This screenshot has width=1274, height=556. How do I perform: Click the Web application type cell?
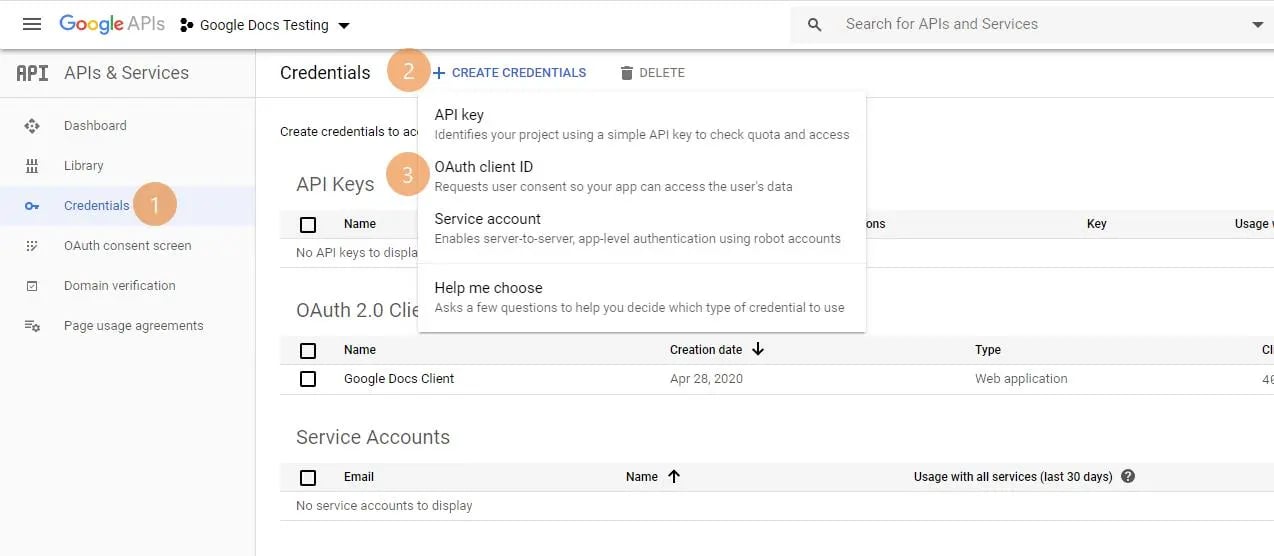[x=1021, y=379]
